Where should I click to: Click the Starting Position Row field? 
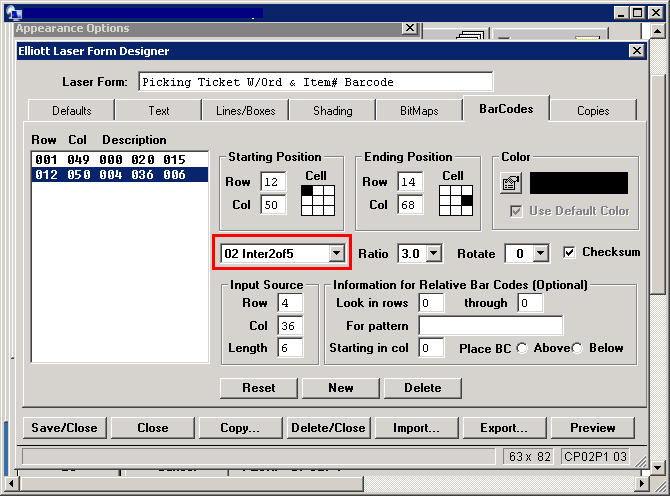[273, 182]
